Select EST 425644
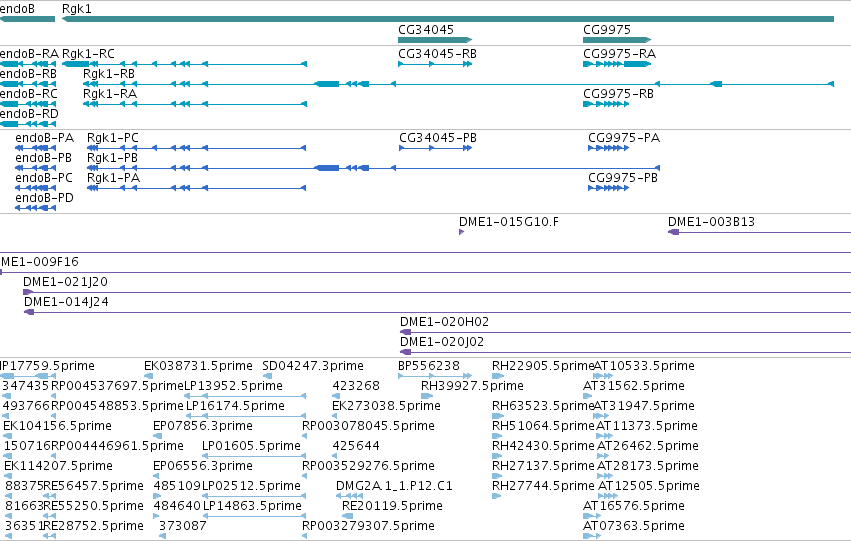Viewport: 851px width, 541px height. pos(356,447)
